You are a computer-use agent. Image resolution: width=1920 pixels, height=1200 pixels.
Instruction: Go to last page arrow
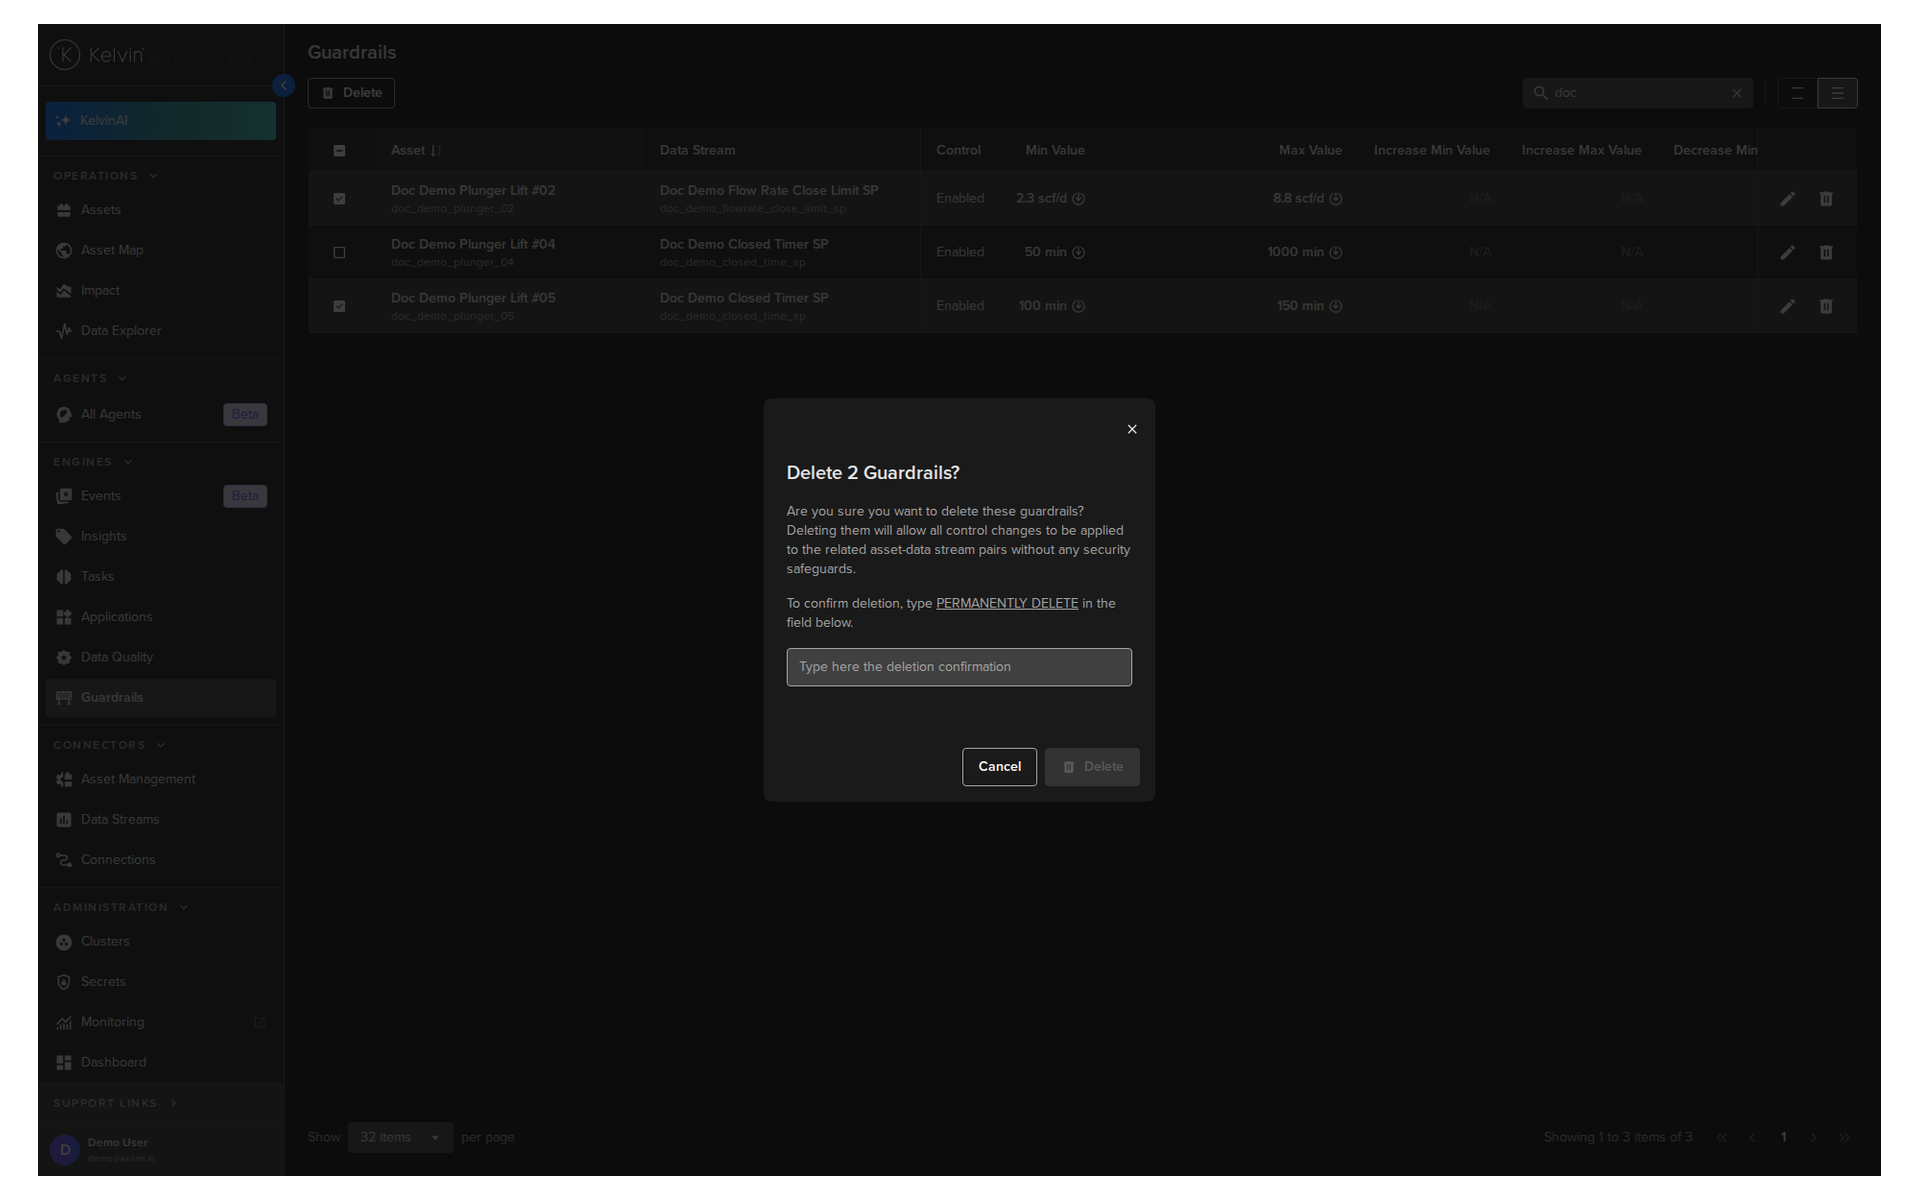click(x=1844, y=1137)
